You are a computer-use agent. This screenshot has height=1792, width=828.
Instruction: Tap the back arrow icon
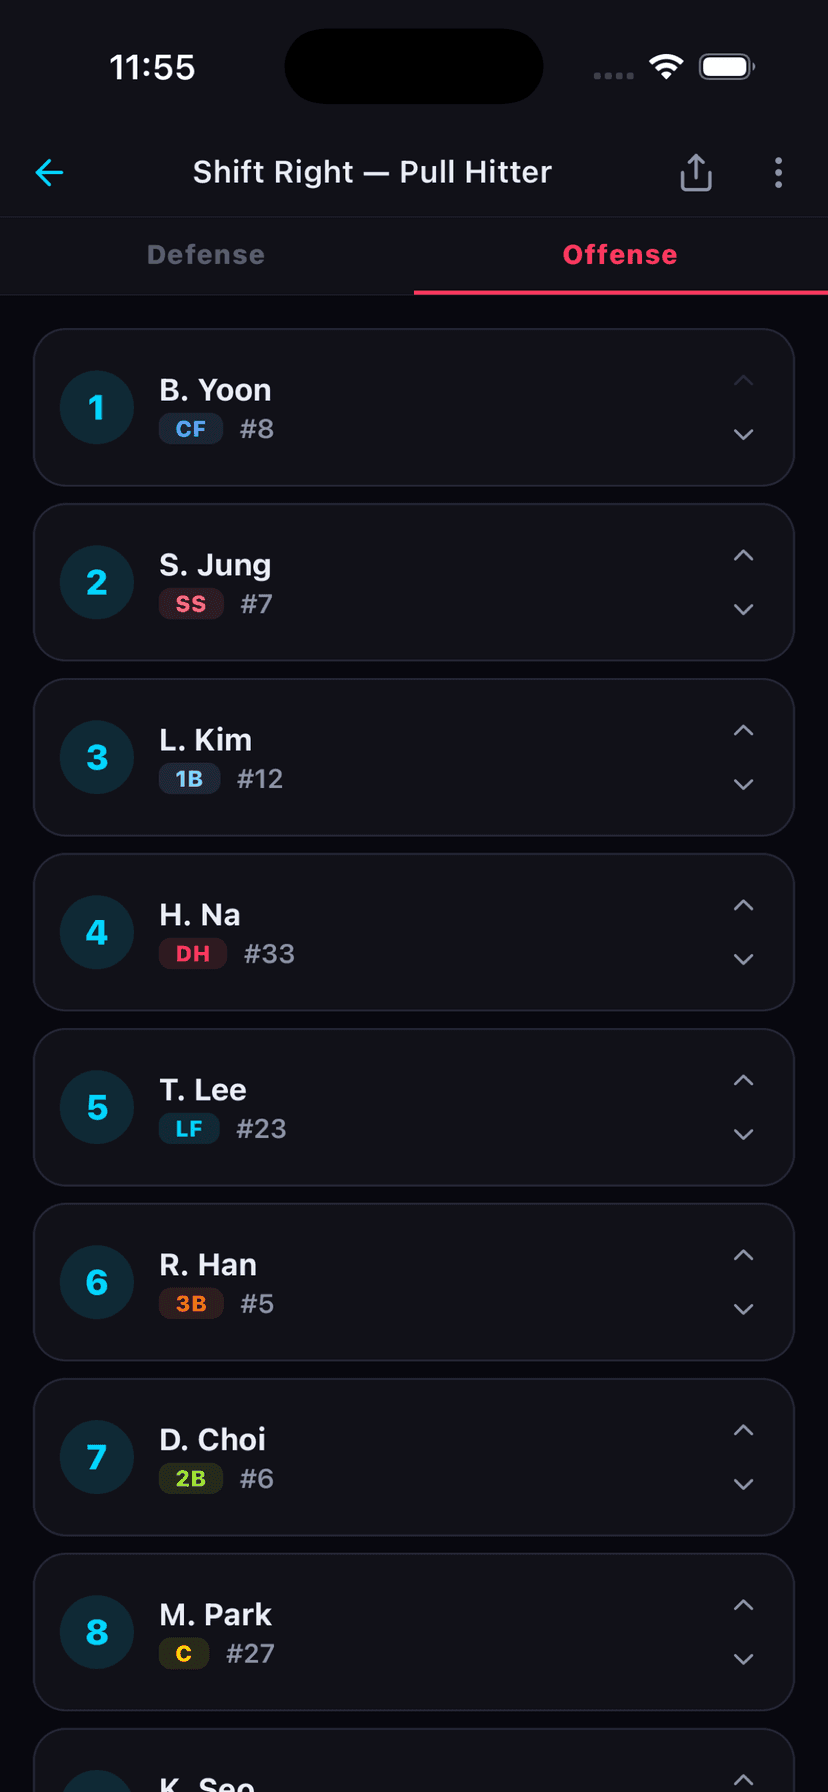(x=49, y=173)
